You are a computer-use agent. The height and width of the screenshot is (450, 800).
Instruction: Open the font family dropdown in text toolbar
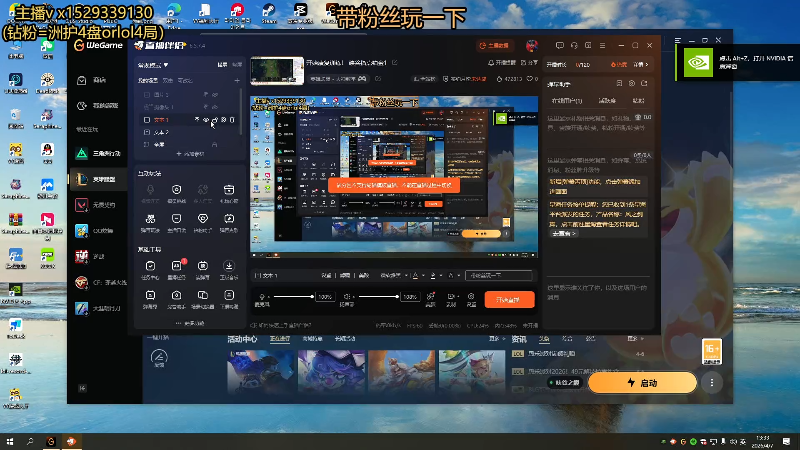point(393,276)
